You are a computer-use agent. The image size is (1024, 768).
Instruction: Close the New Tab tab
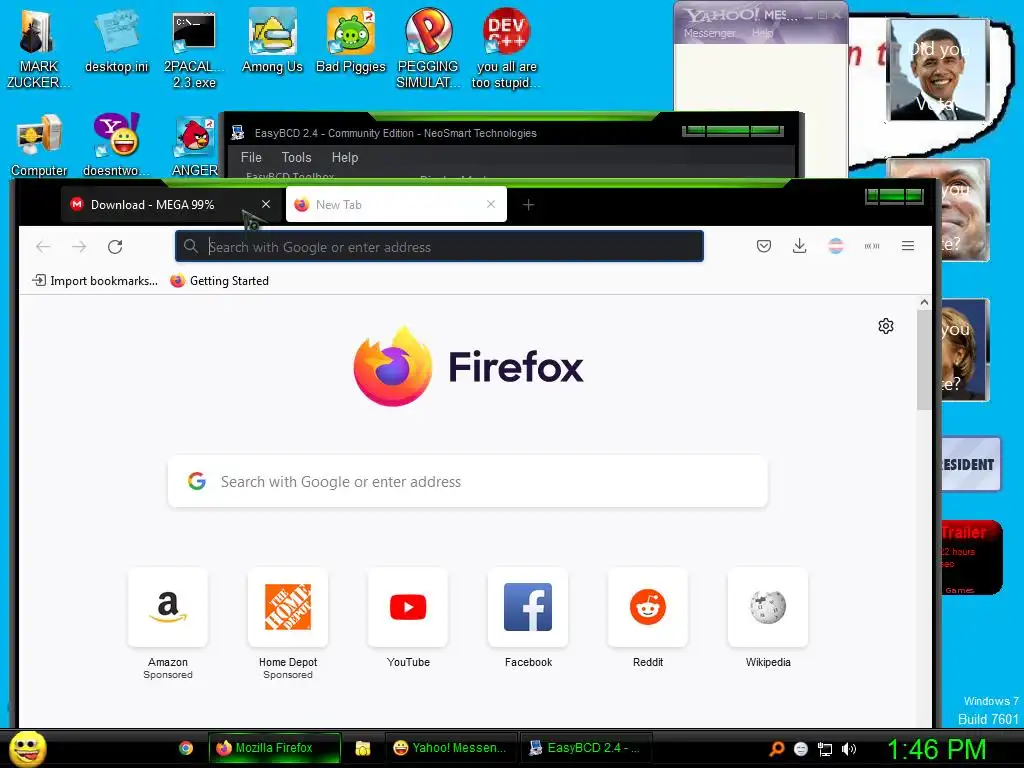pyautogui.click(x=491, y=204)
